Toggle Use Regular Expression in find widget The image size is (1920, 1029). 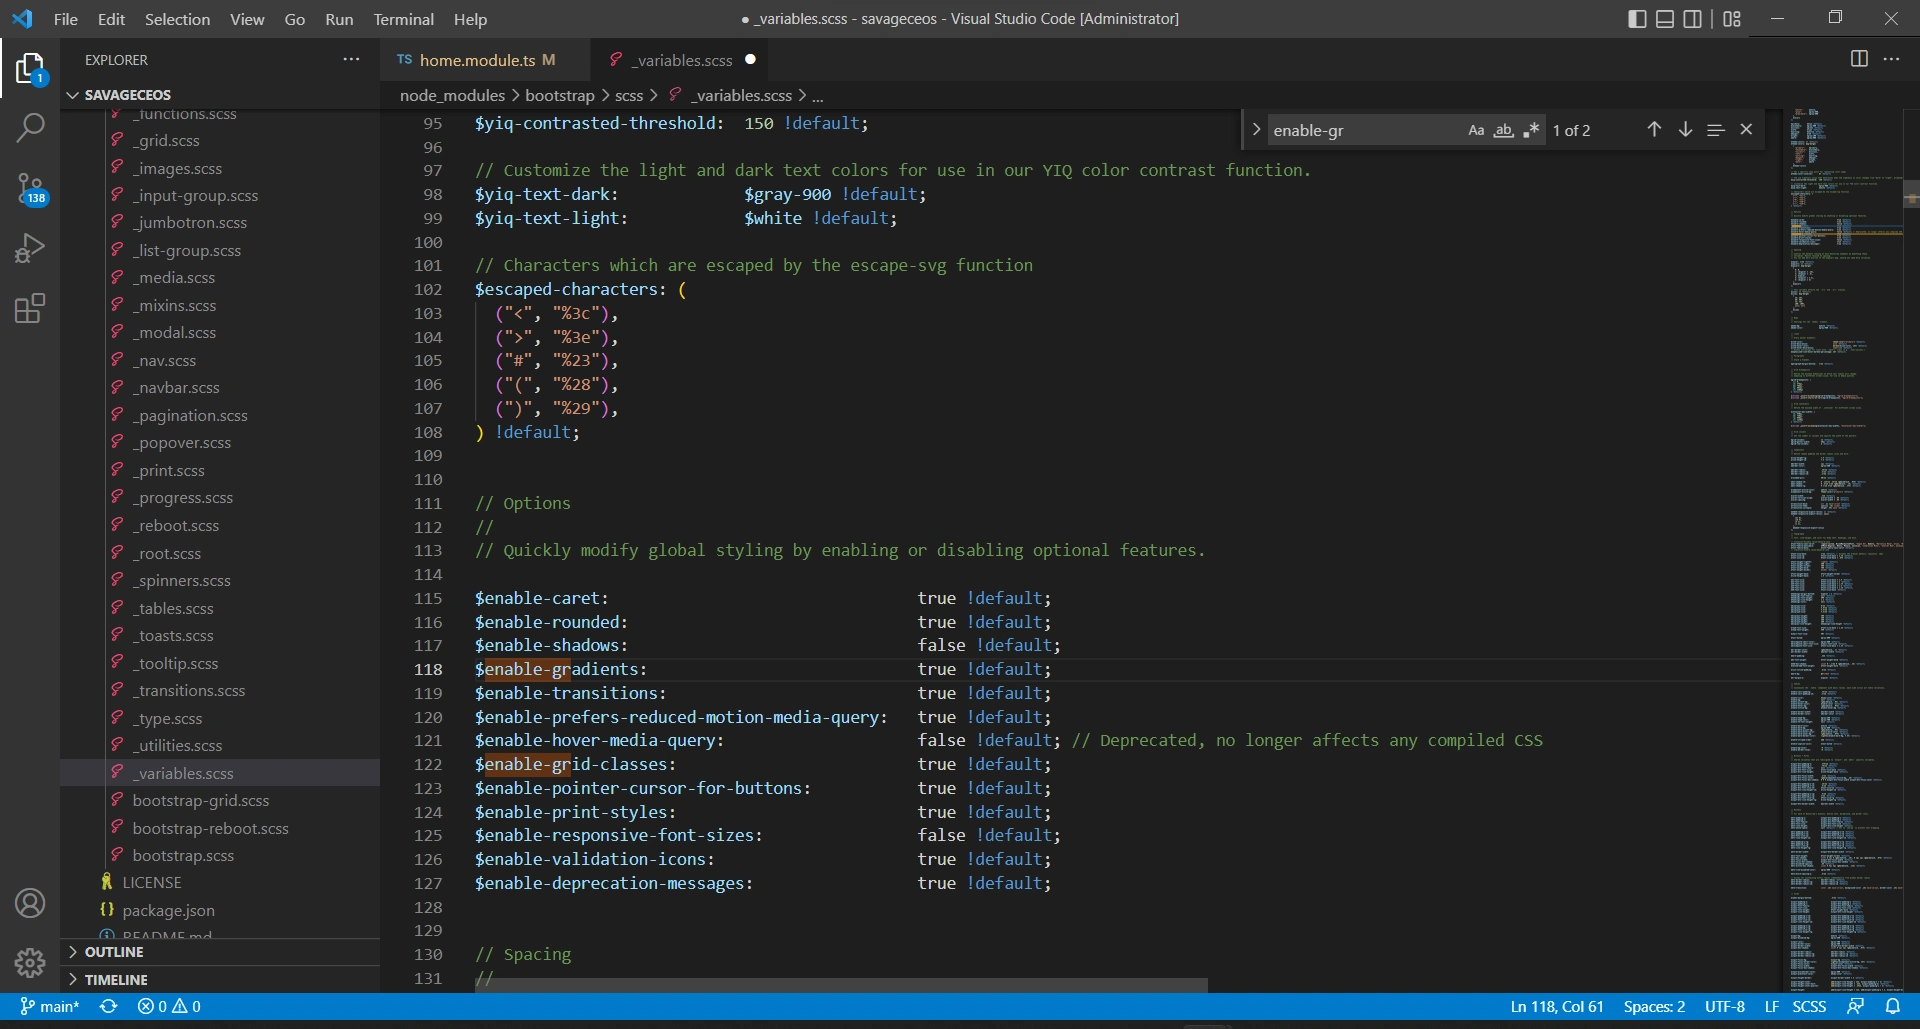(x=1531, y=130)
